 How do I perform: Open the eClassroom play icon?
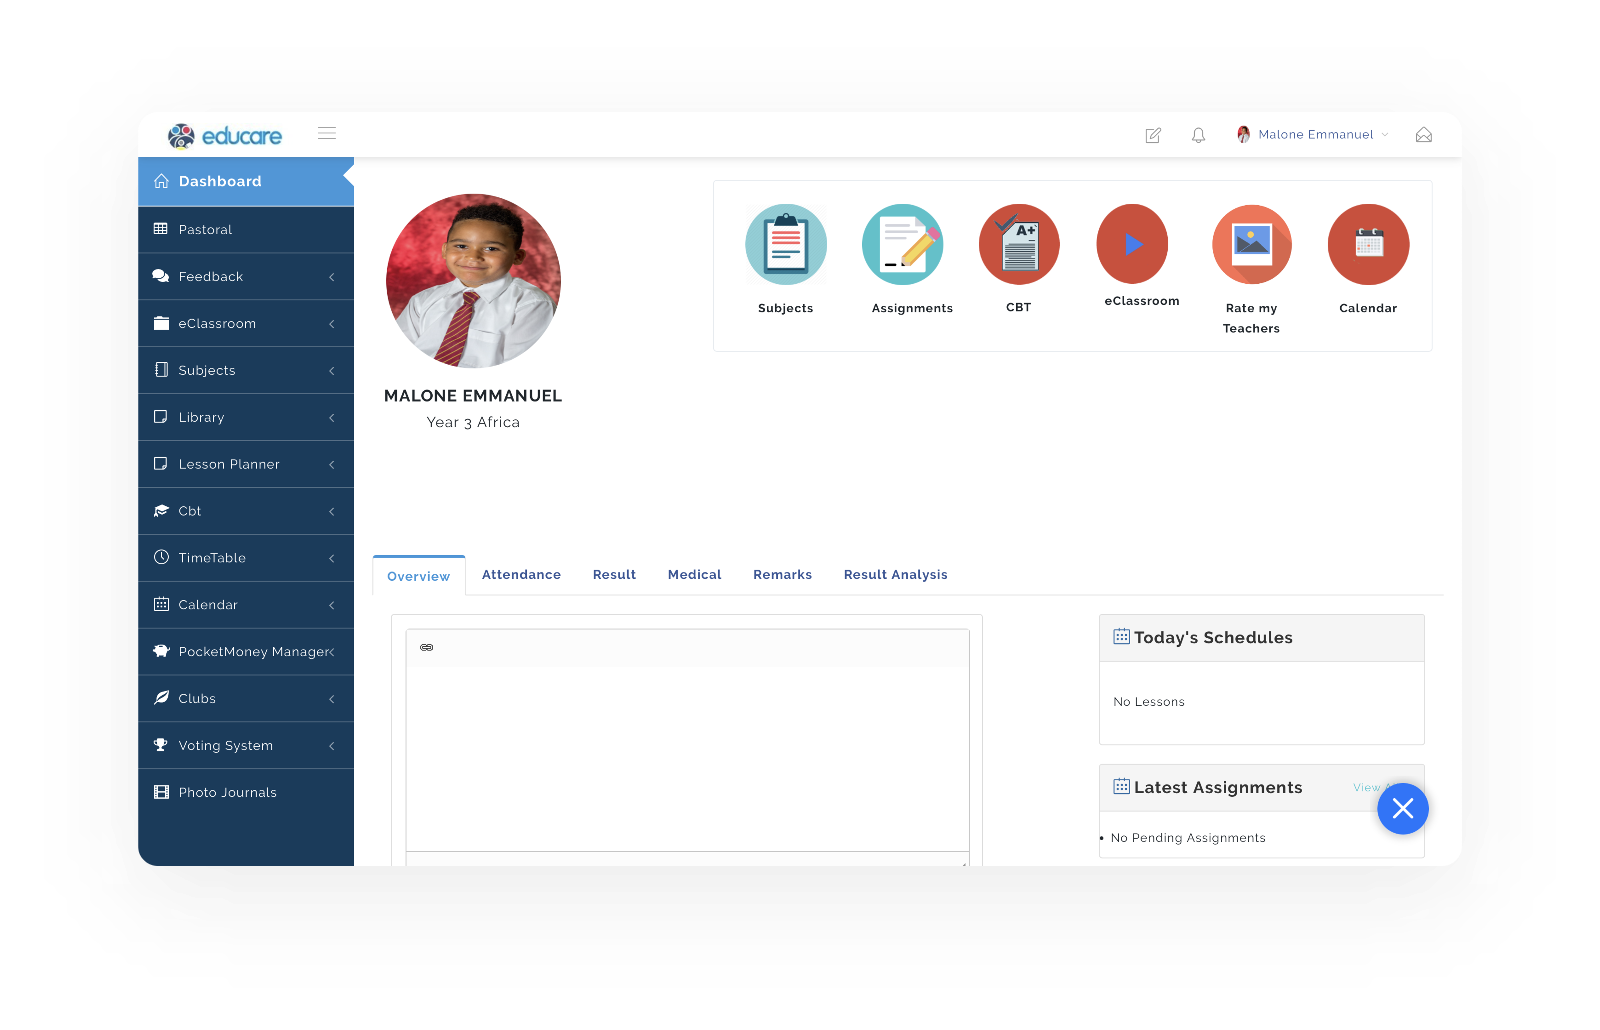point(1132,244)
